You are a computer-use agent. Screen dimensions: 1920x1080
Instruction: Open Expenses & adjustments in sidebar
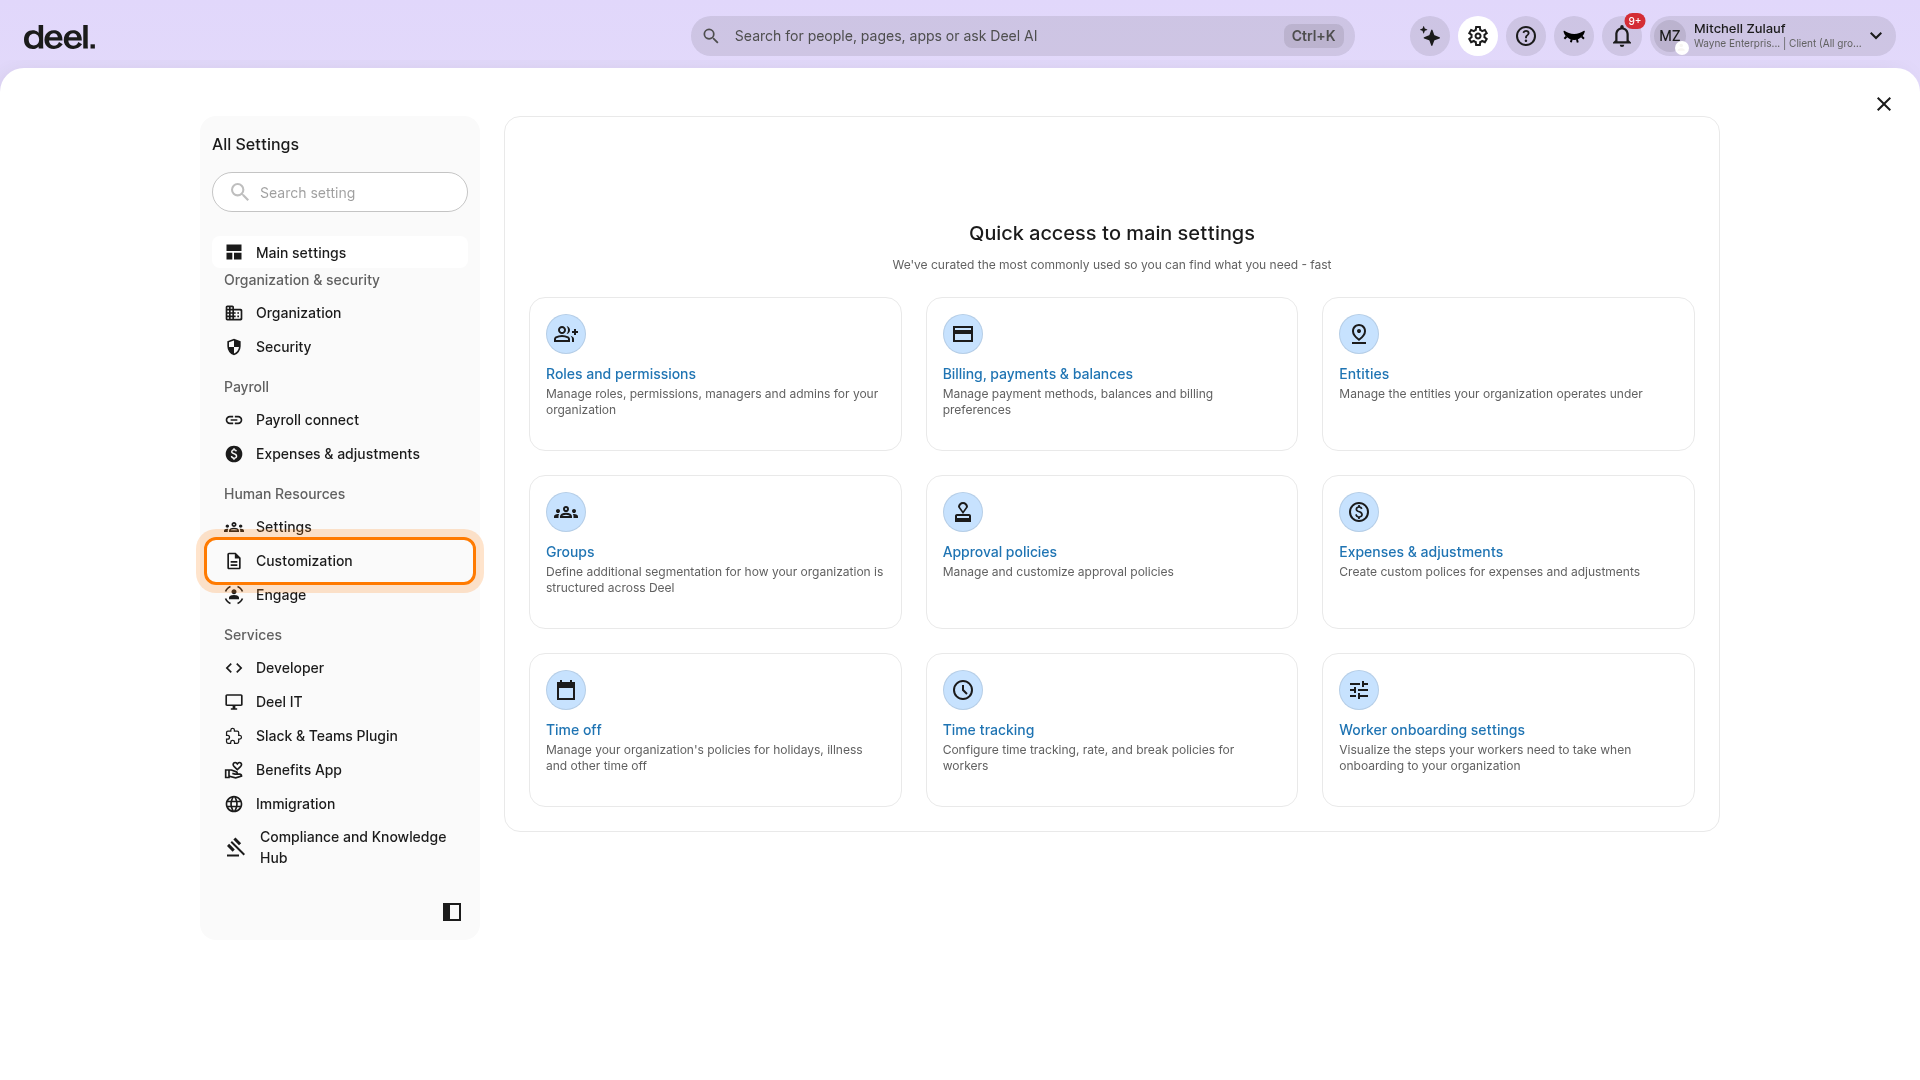[340, 454]
